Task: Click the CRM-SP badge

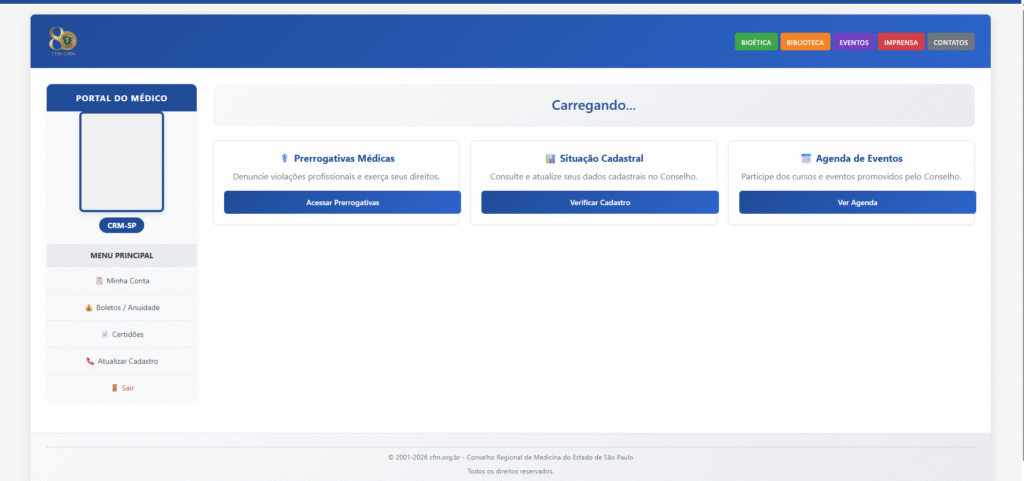Action: click(121, 225)
